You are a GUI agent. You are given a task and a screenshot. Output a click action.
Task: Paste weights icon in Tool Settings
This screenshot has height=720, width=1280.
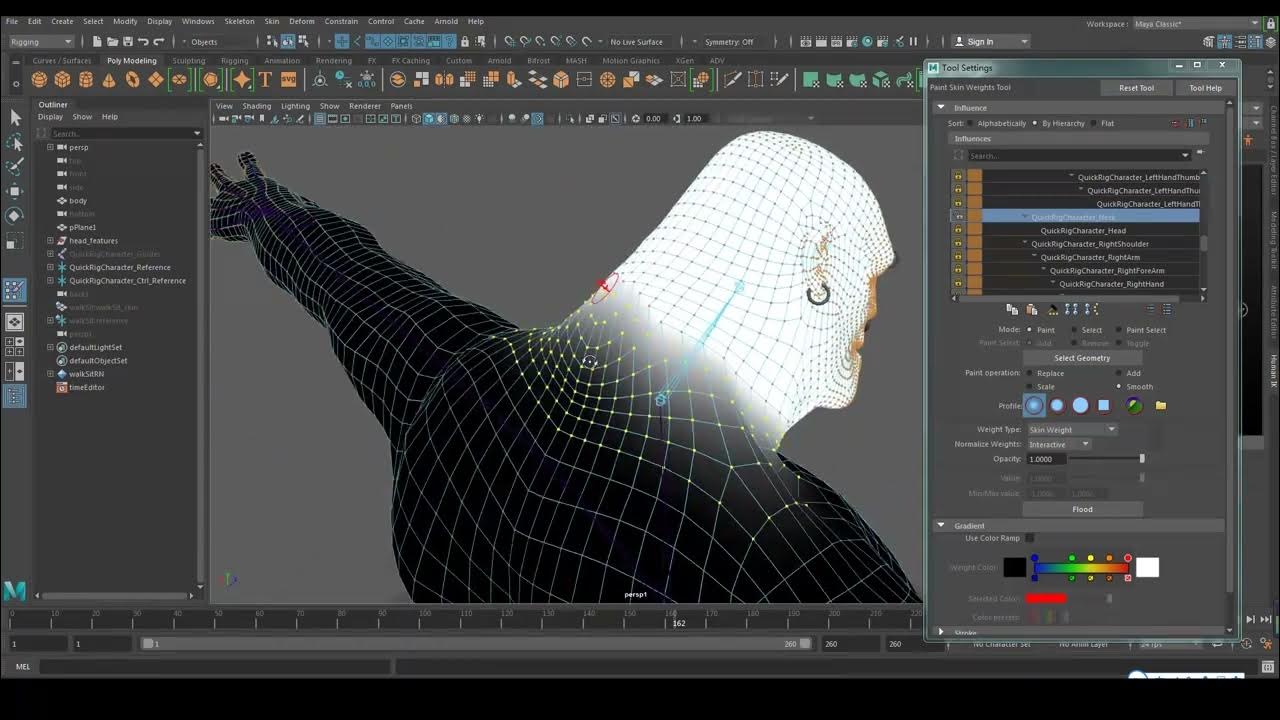click(1031, 310)
